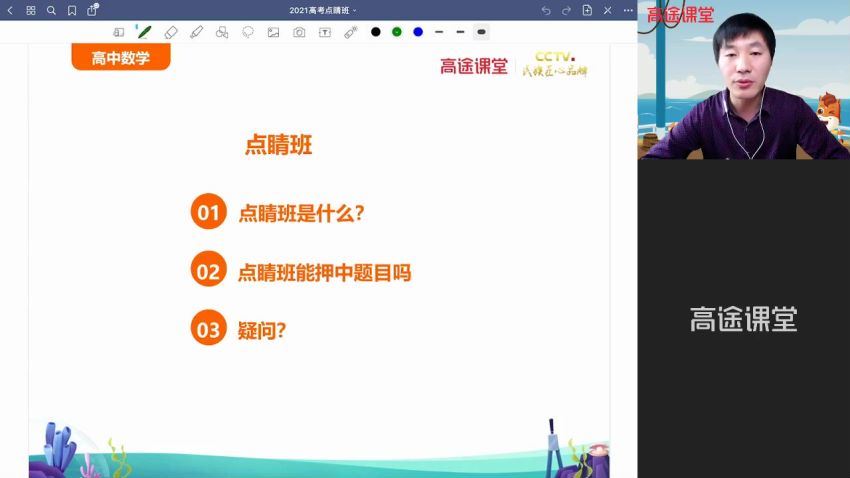The image size is (850, 478).
Task: Click the 高中数学 orange label
Action: point(121,57)
